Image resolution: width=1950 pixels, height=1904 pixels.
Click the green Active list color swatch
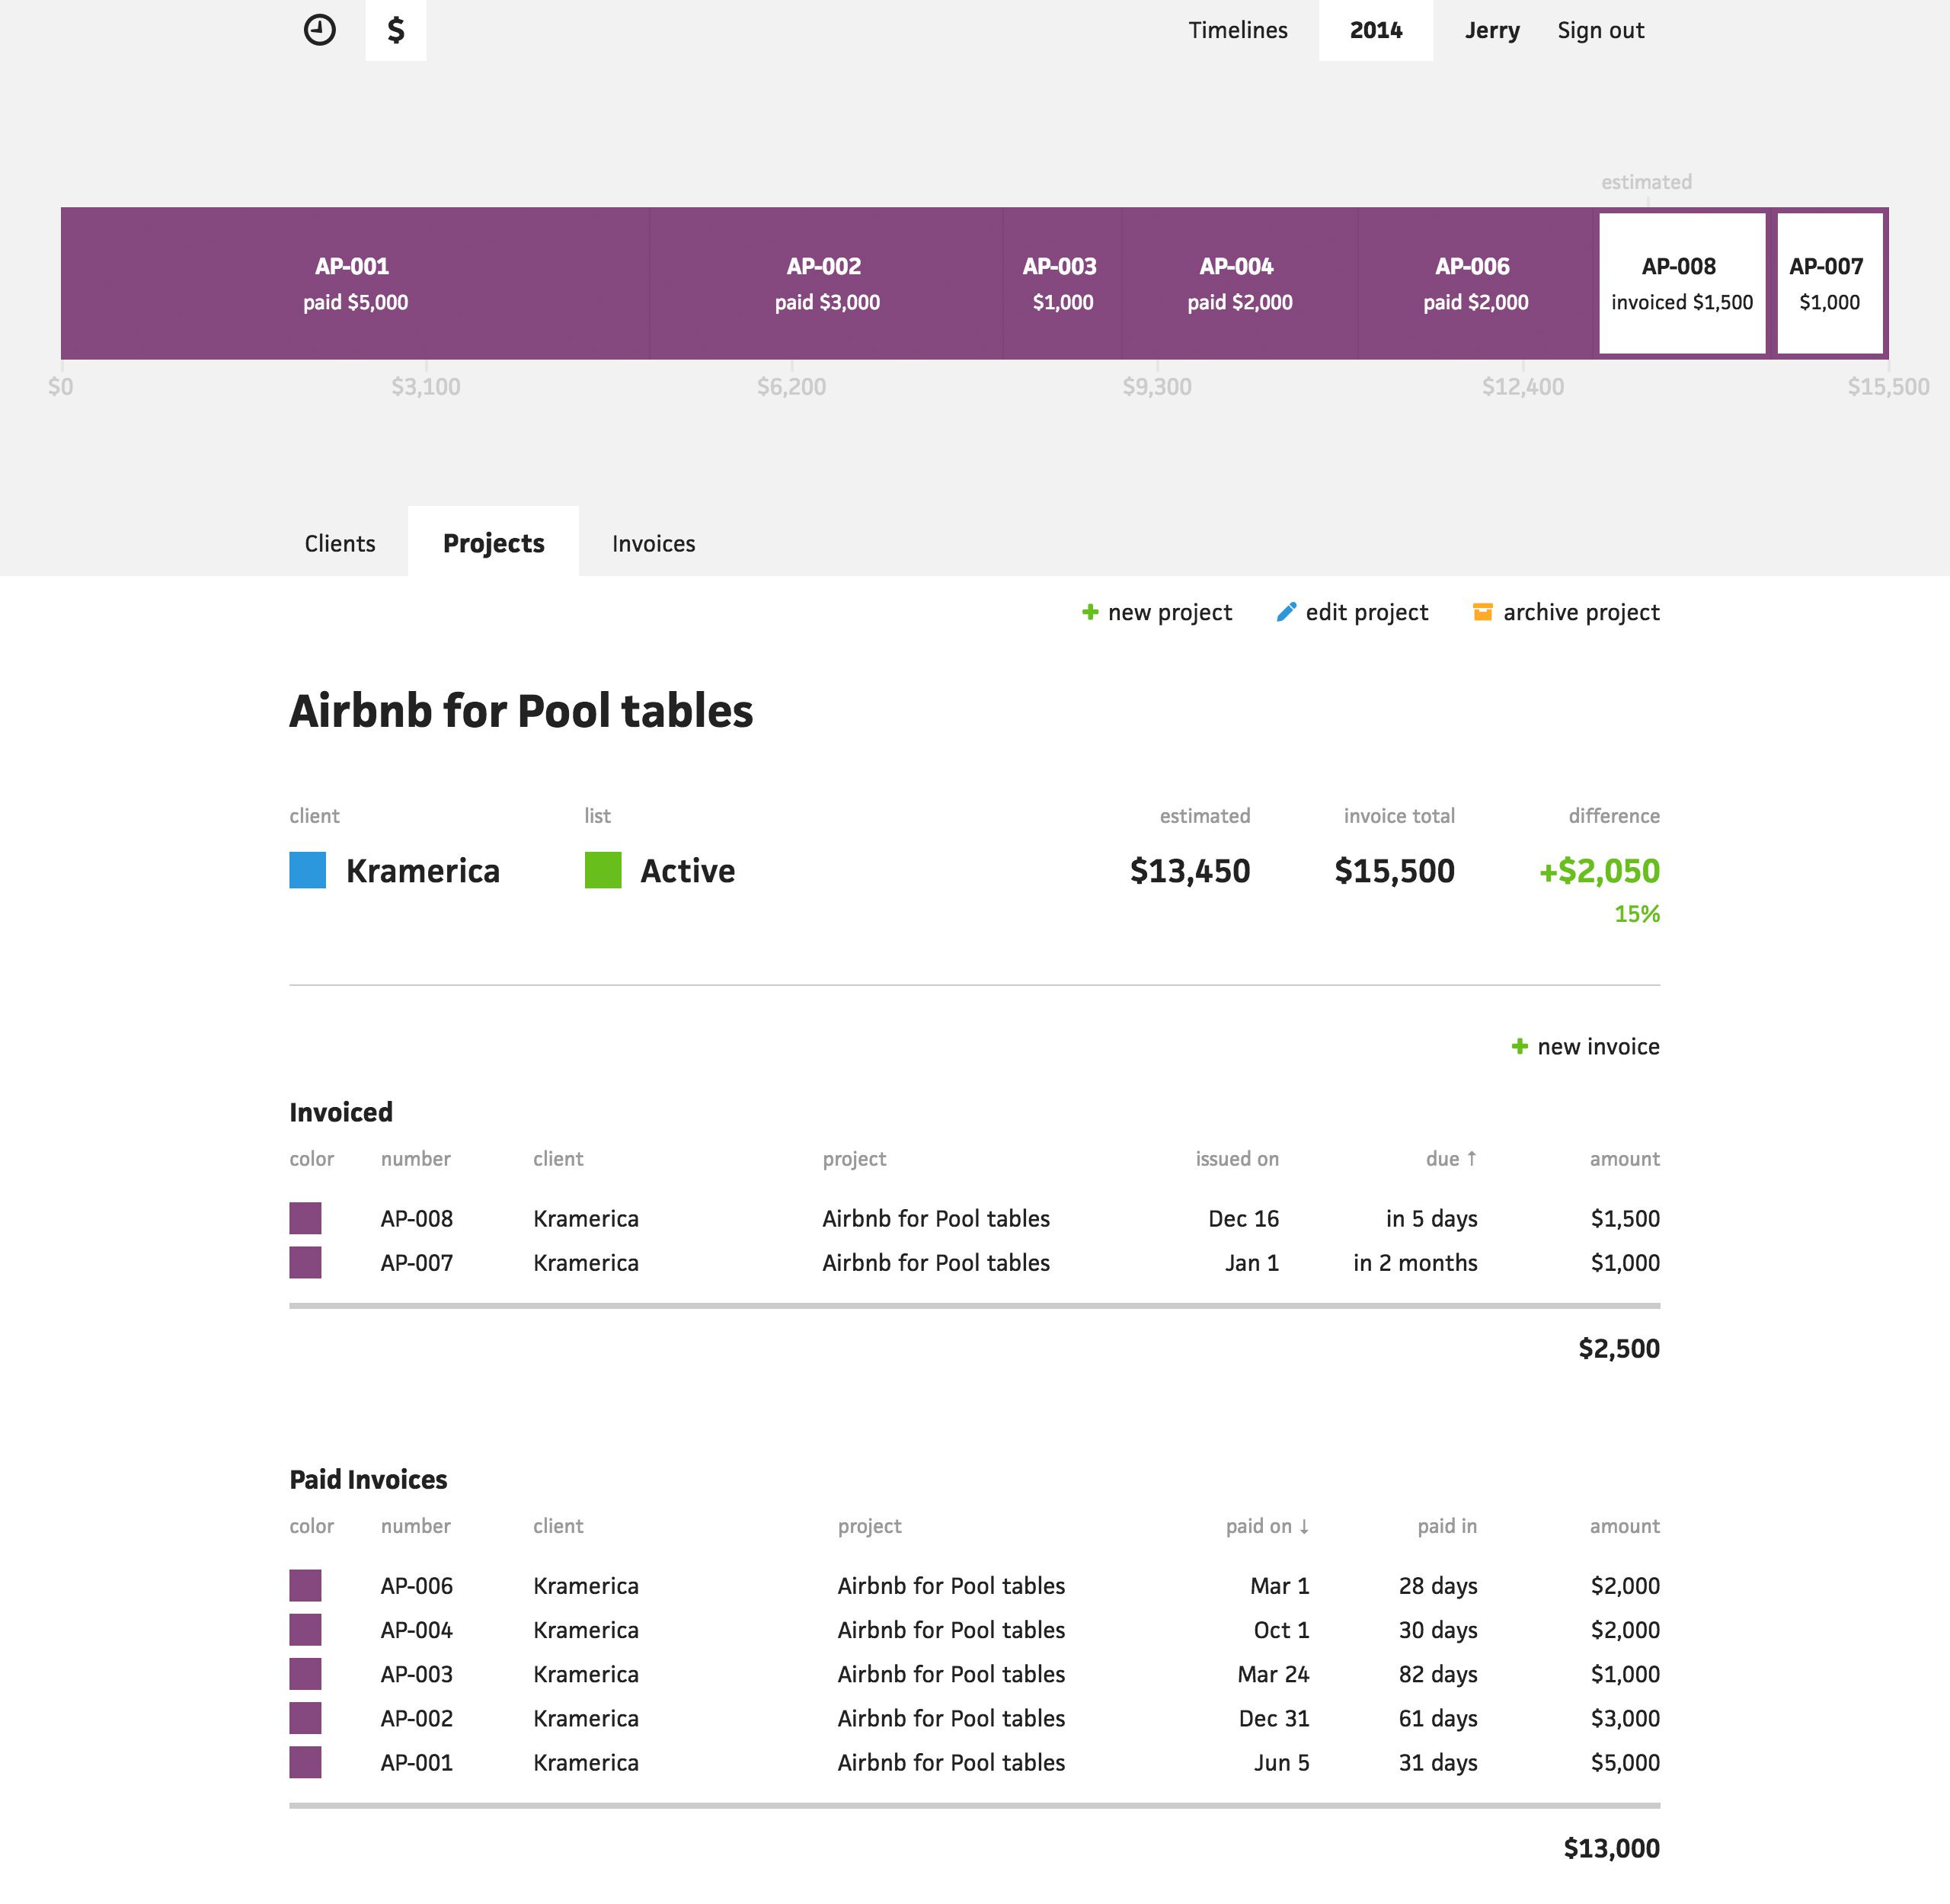(x=603, y=870)
